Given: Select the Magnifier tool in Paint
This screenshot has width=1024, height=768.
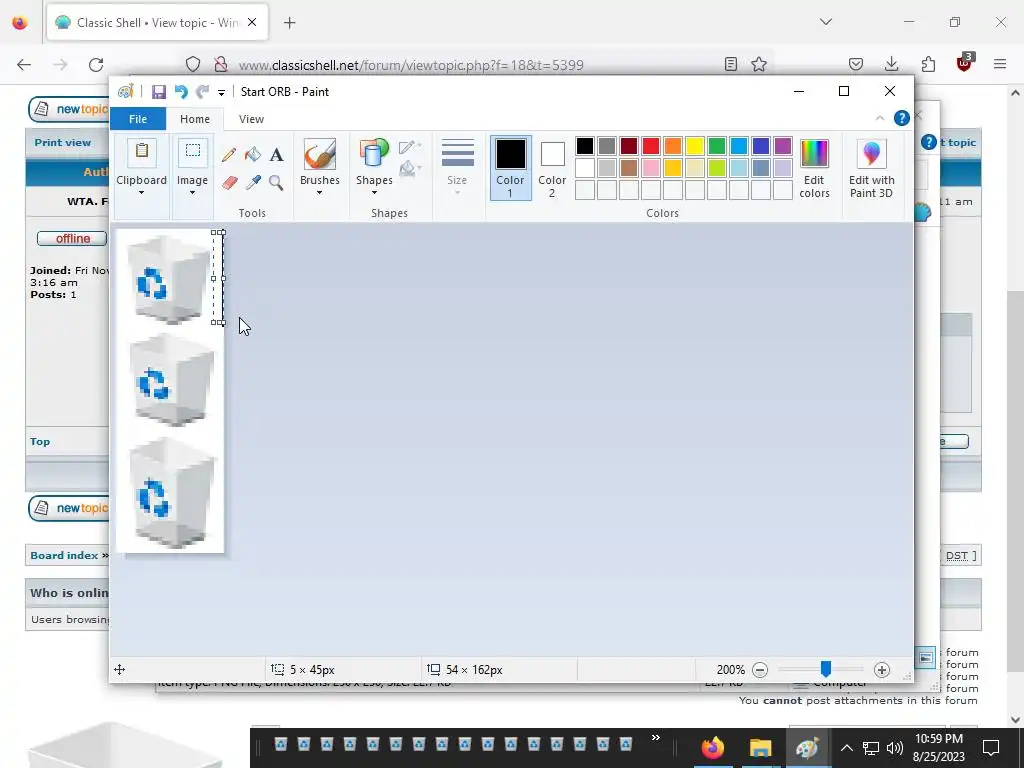Looking at the screenshot, I should point(276,182).
